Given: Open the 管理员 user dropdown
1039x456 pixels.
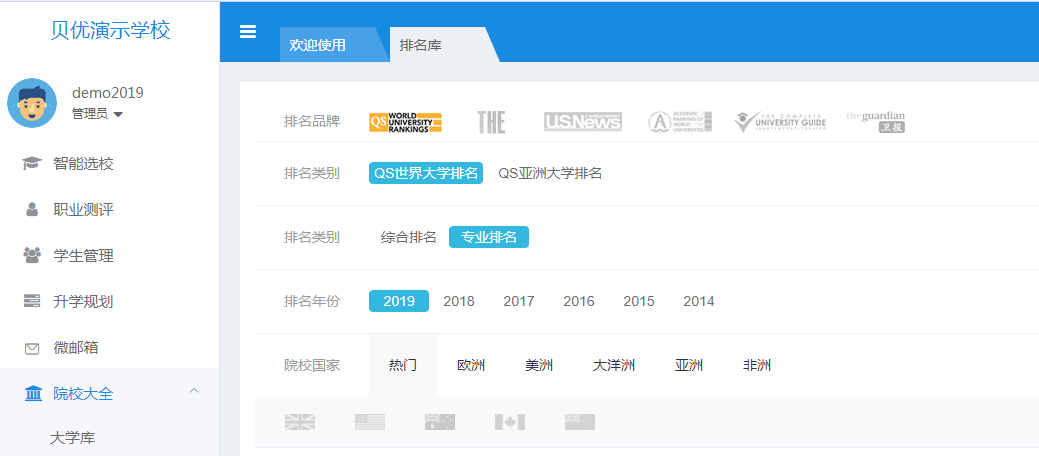Looking at the screenshot, I should pos(97,114).
